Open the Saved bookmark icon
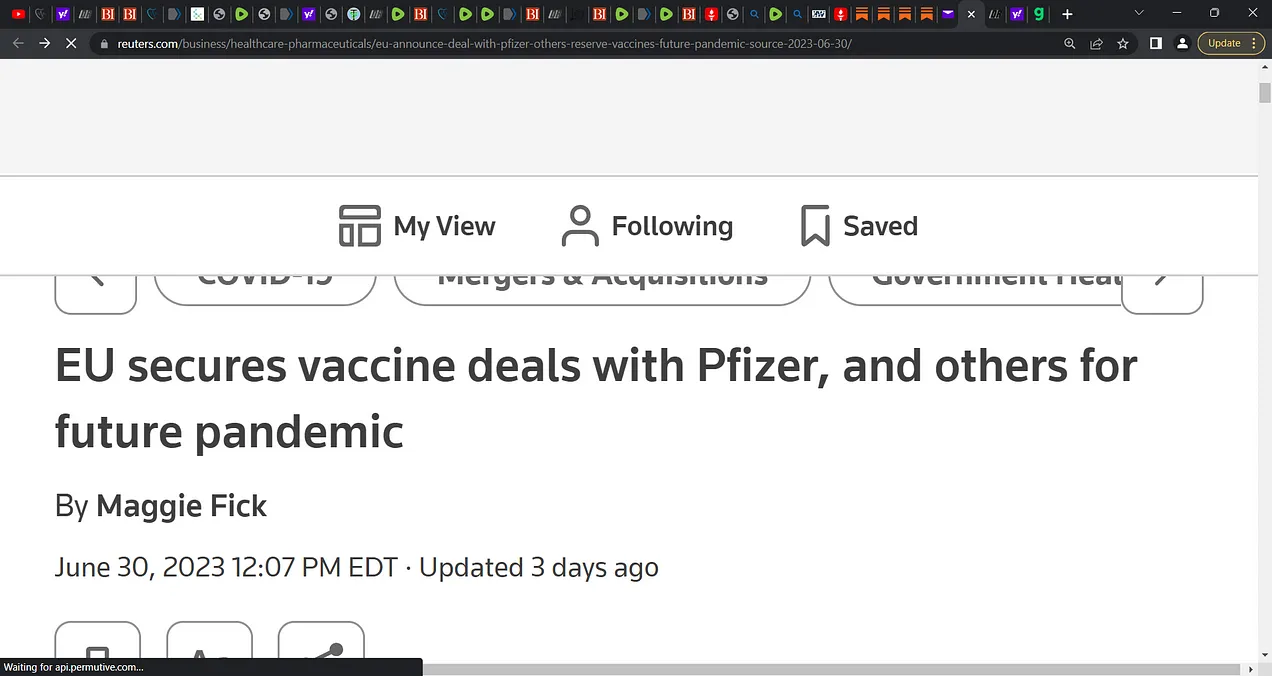1272x676 pixels. (815, 226)
